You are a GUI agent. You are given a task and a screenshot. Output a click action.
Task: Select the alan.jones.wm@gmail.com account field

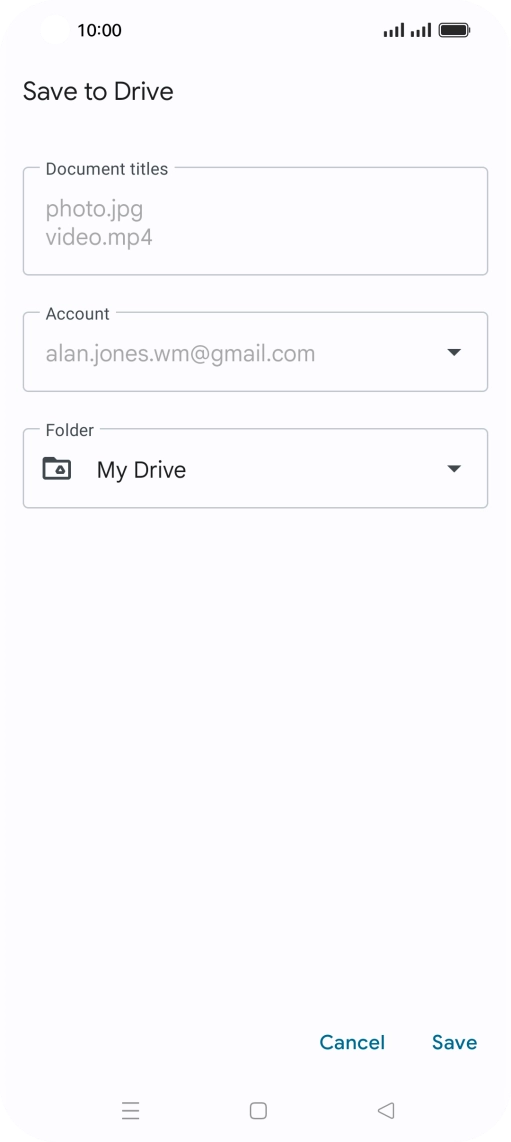point(256,353)
